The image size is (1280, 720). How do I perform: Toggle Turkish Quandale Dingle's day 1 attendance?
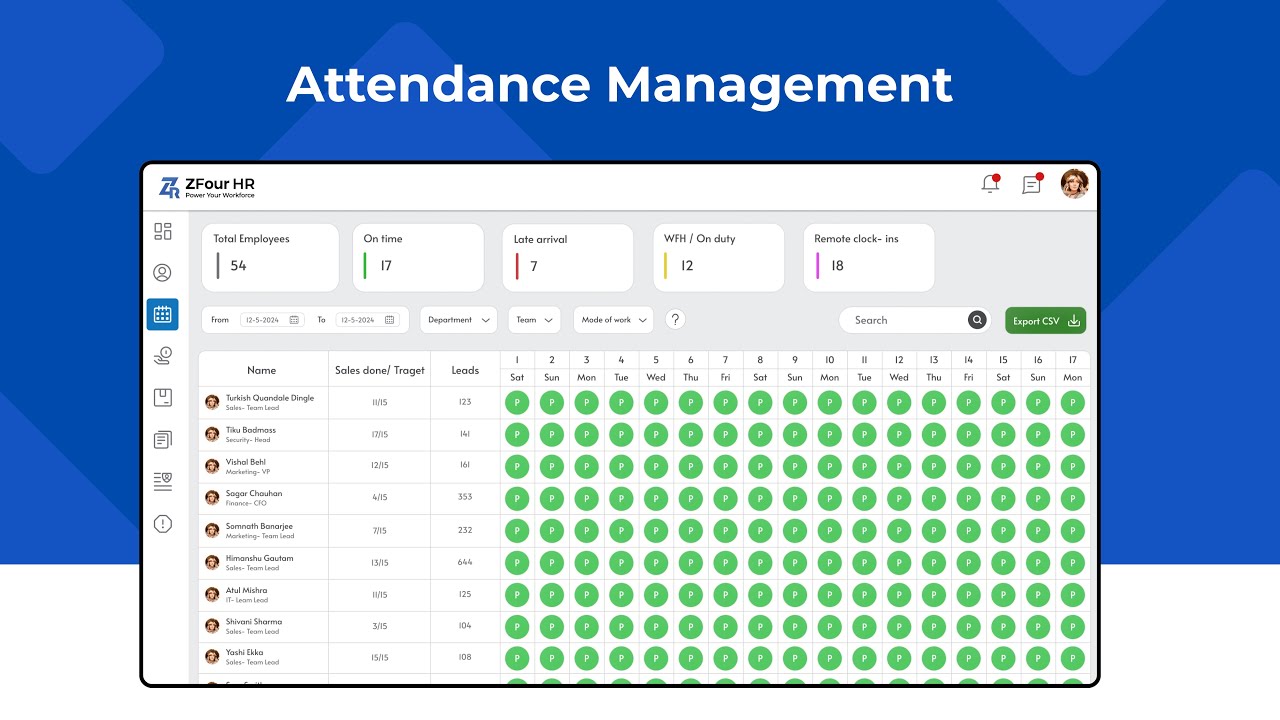click(517, 403)
